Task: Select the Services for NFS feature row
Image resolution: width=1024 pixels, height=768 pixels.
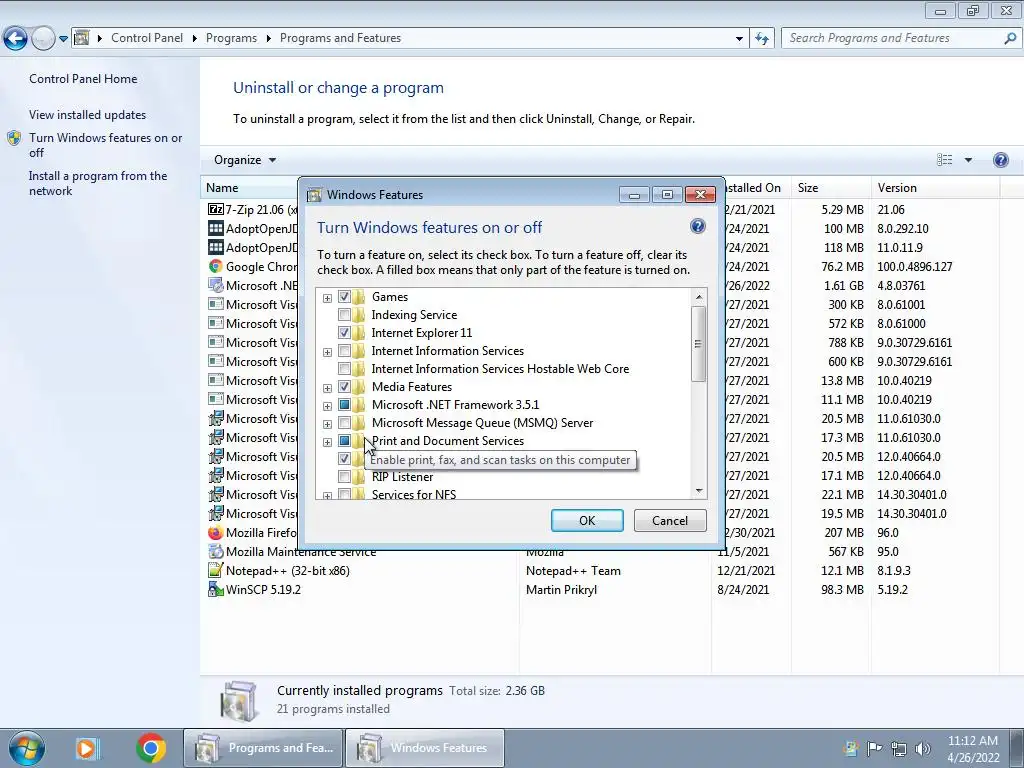Action: [x=414, y=494]
